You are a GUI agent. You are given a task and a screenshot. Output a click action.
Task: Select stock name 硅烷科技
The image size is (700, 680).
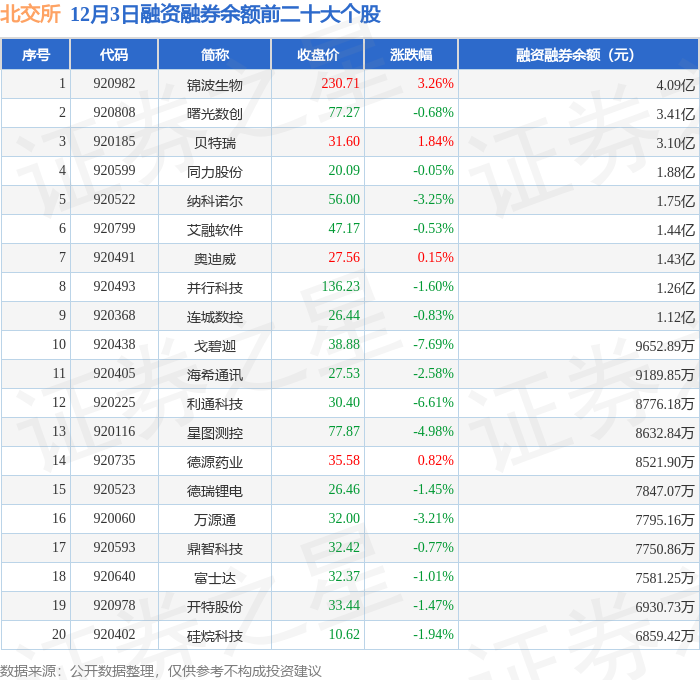click(x=215, y=636)
